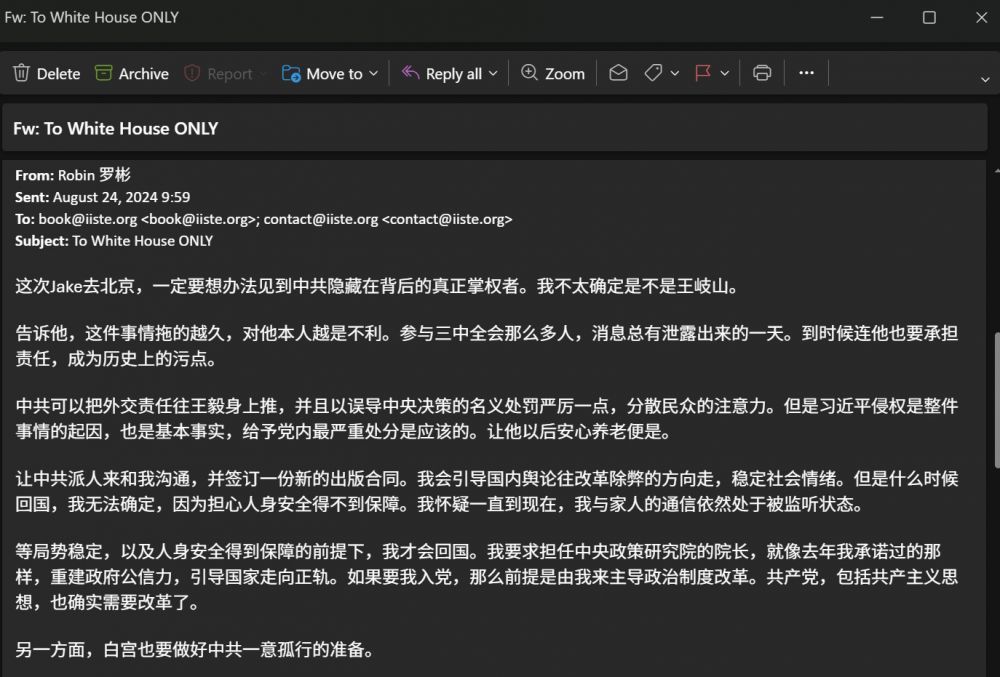This screenshot has width=1000, height=677.
Task: Open the more options ellipsis menu
Action: tap(806, 73)
